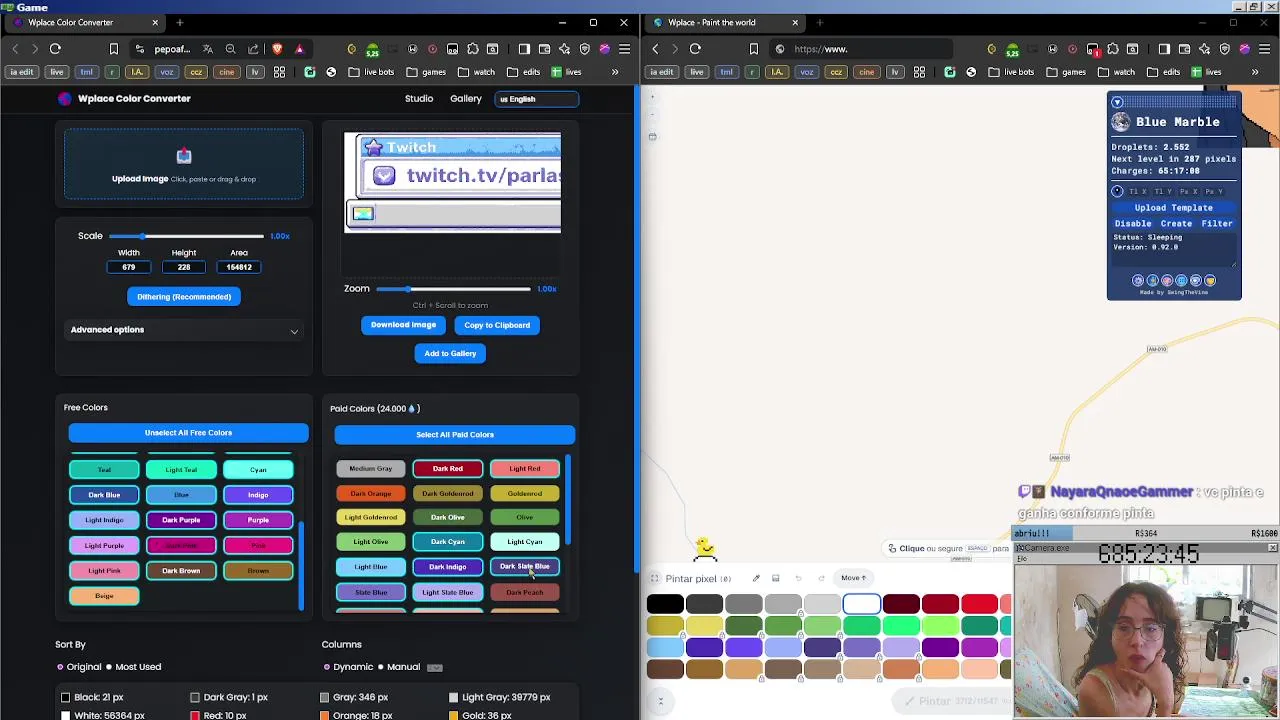The width and height of the screenshot is (1280, 720).
Task: Open the Gallery page
Action: pyautogui.click(x=466, y=99)
